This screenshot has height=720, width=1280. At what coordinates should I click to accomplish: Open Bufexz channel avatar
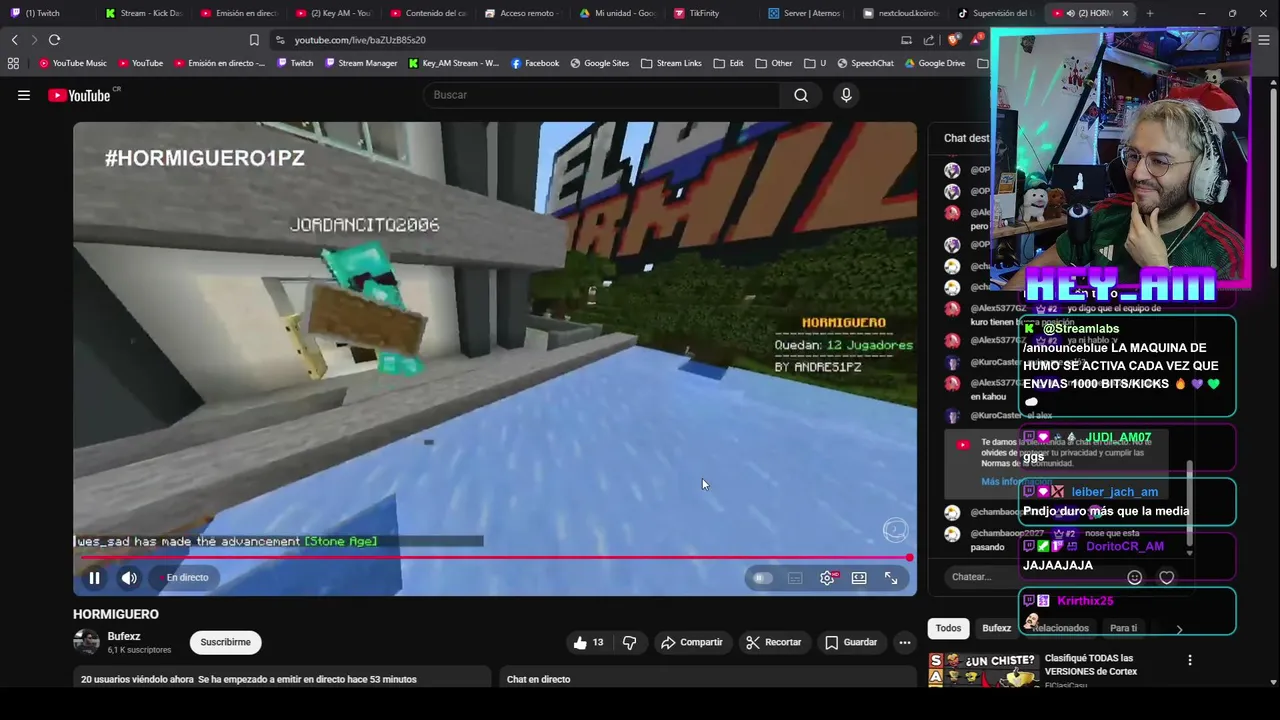[x=87, y=642]
